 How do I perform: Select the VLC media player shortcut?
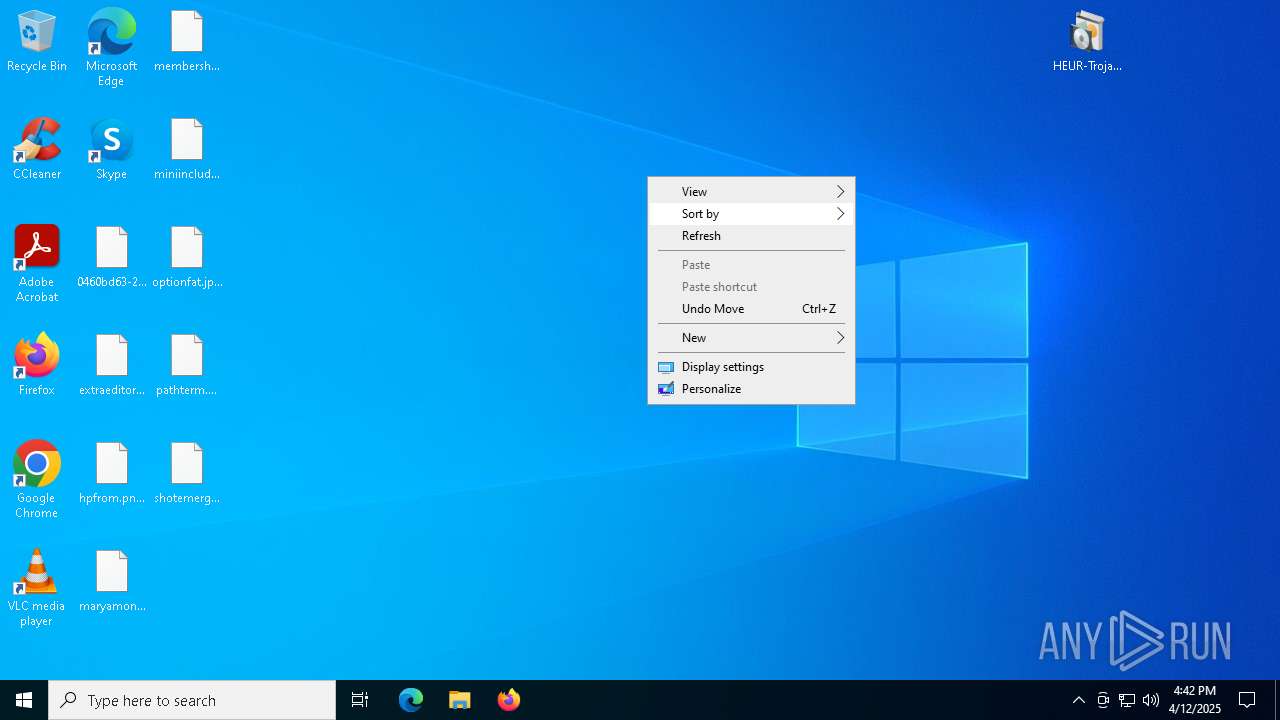pyautogui.click(x=37, y=588)
